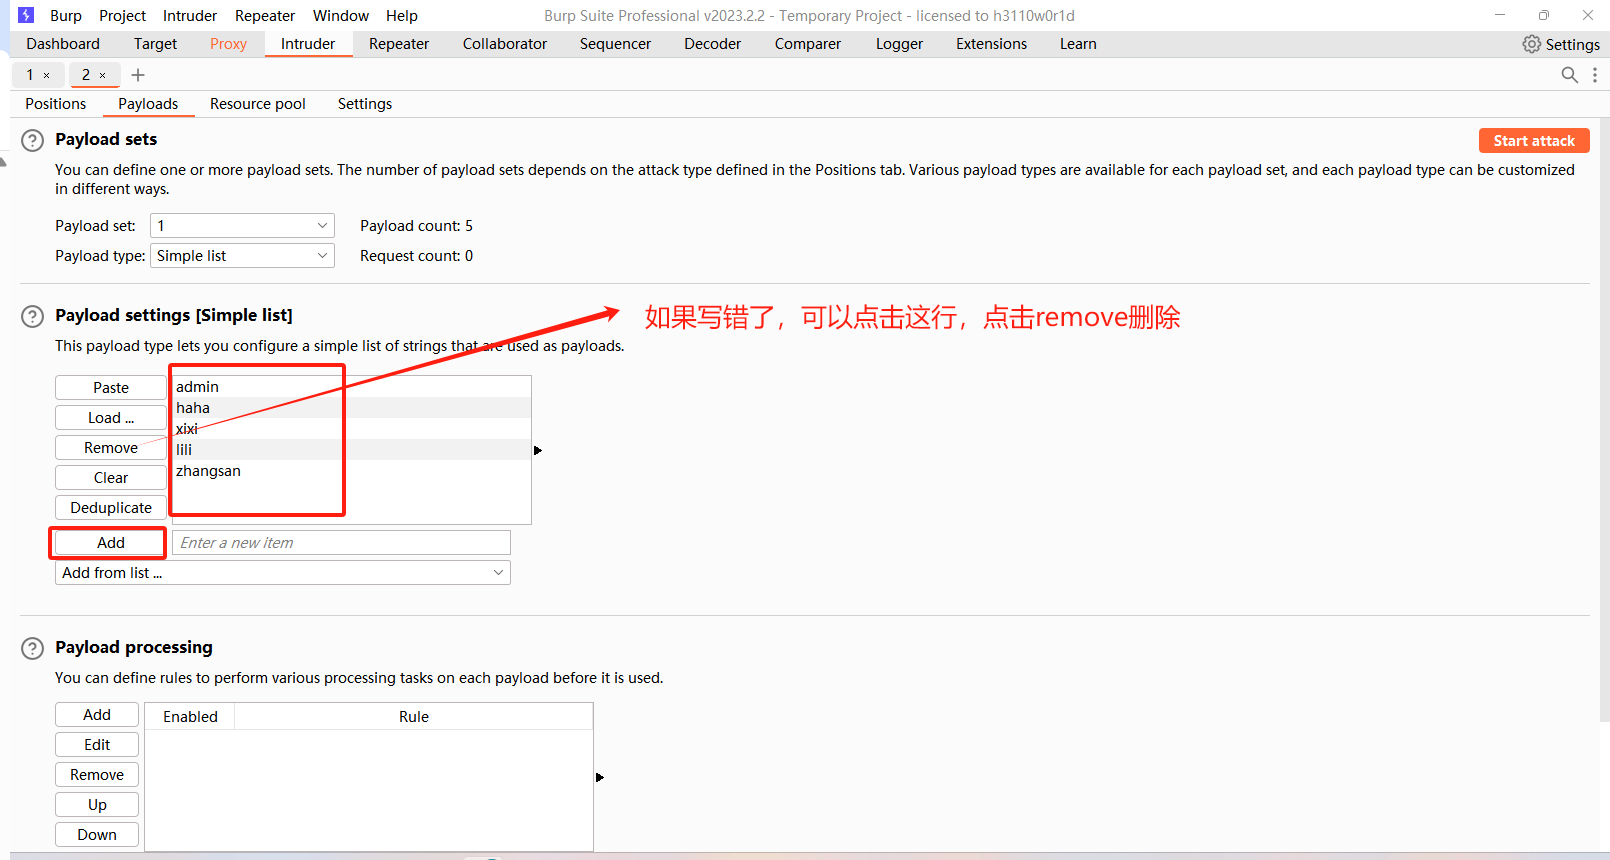Select the zhangsan payload entry
1610x860 pixels.
pyautogui.click(x=352, y=471)
